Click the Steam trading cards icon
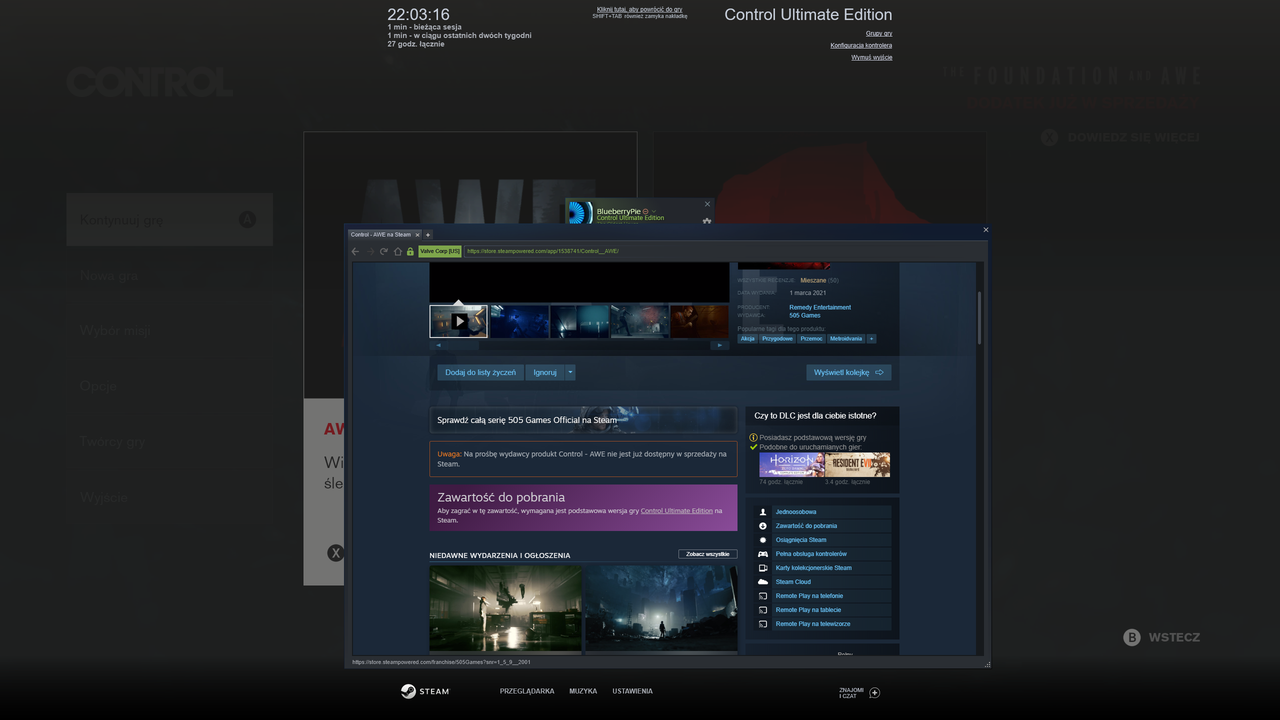 click(763, 568)
